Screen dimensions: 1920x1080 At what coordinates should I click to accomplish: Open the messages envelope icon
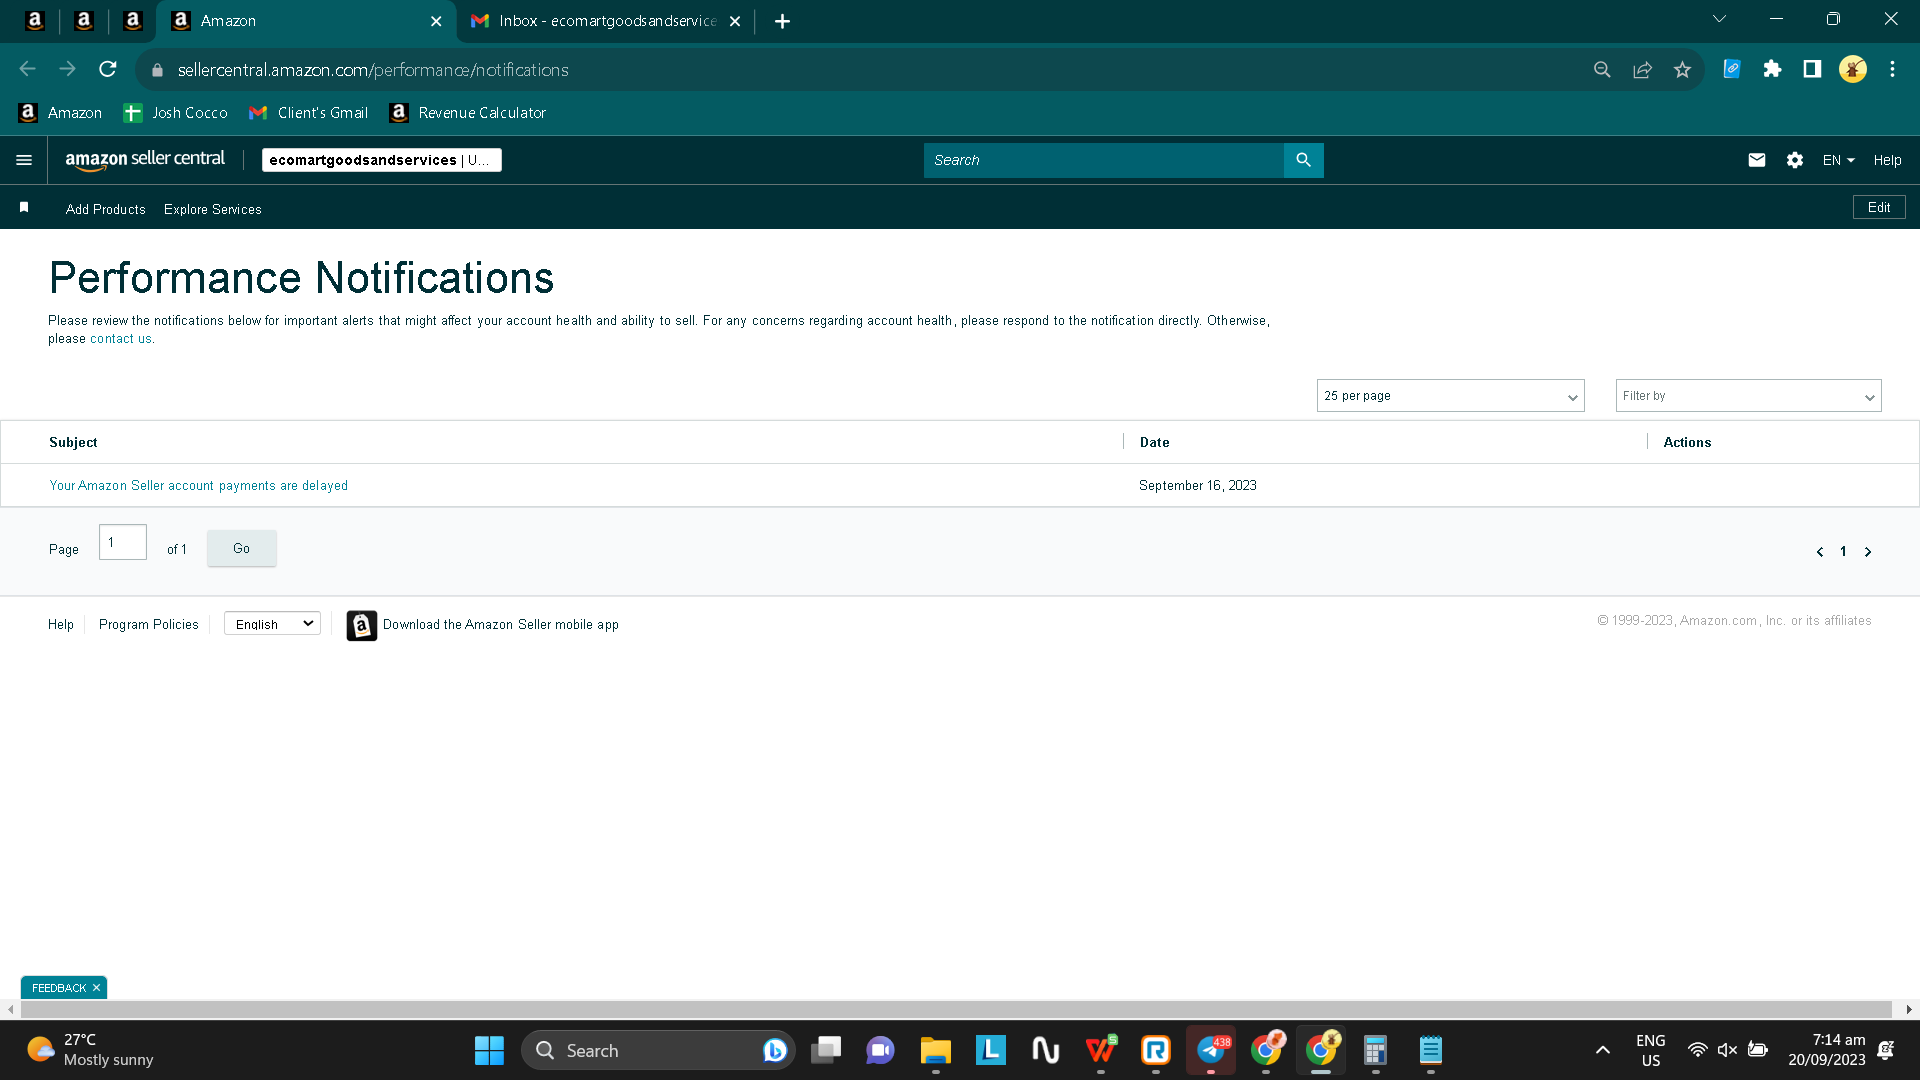[1757, 160]
